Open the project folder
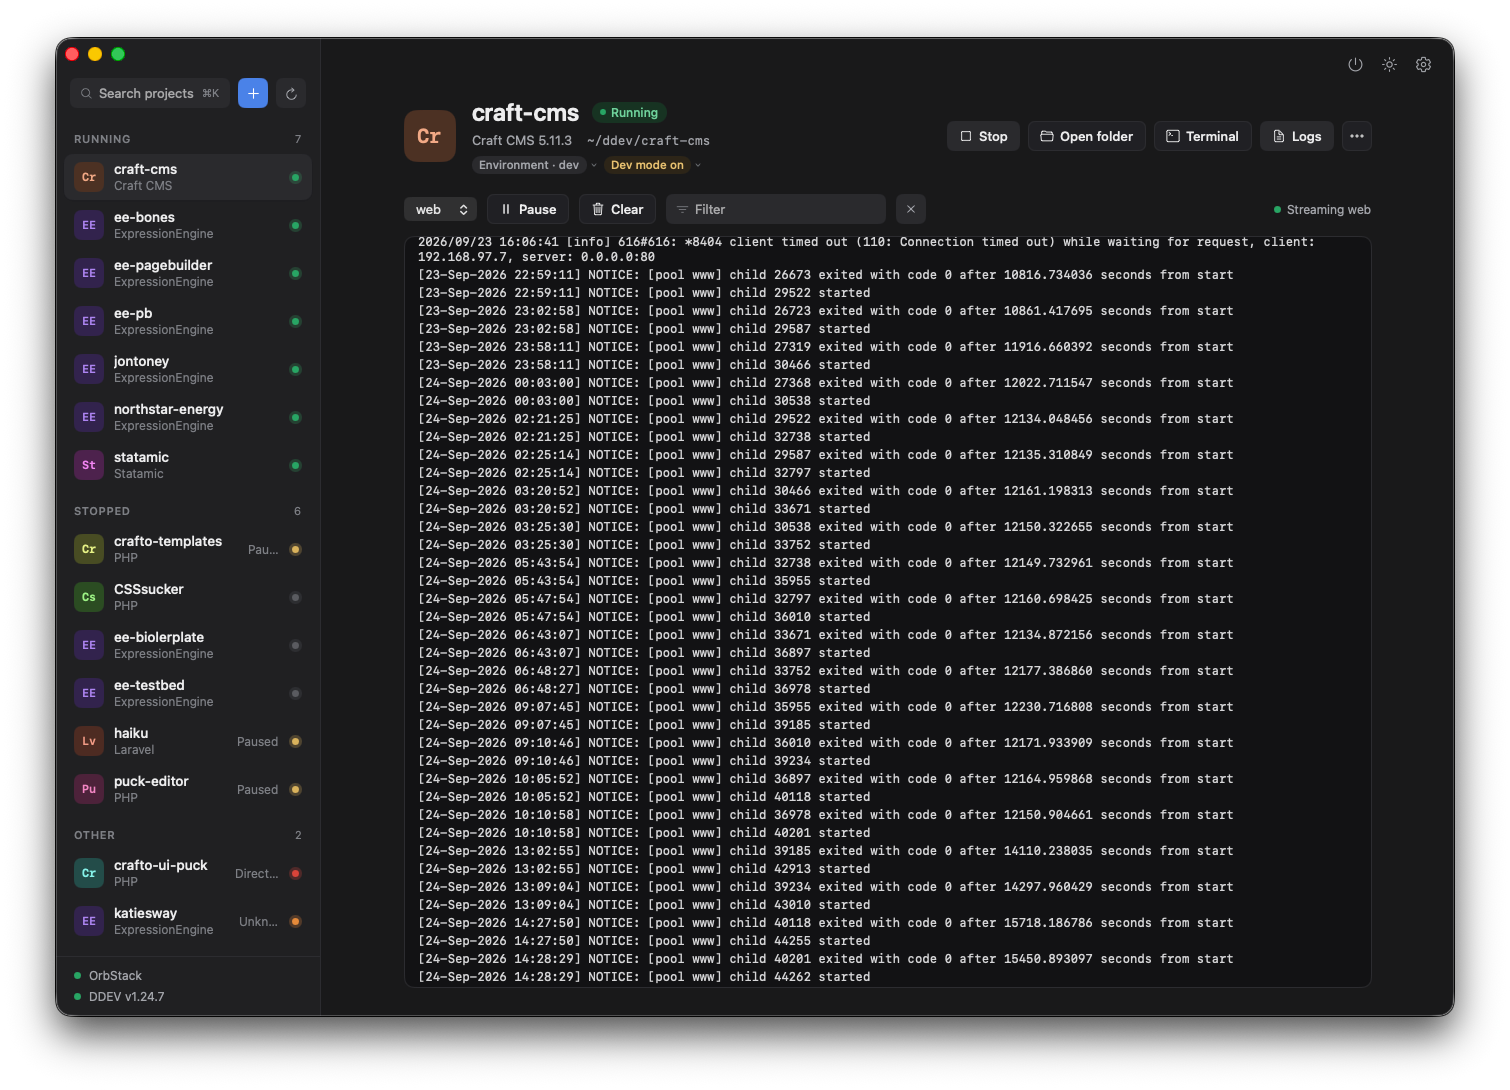Image resolution: width=1510 pixels, height=1090 pixels. point(1087,136)
